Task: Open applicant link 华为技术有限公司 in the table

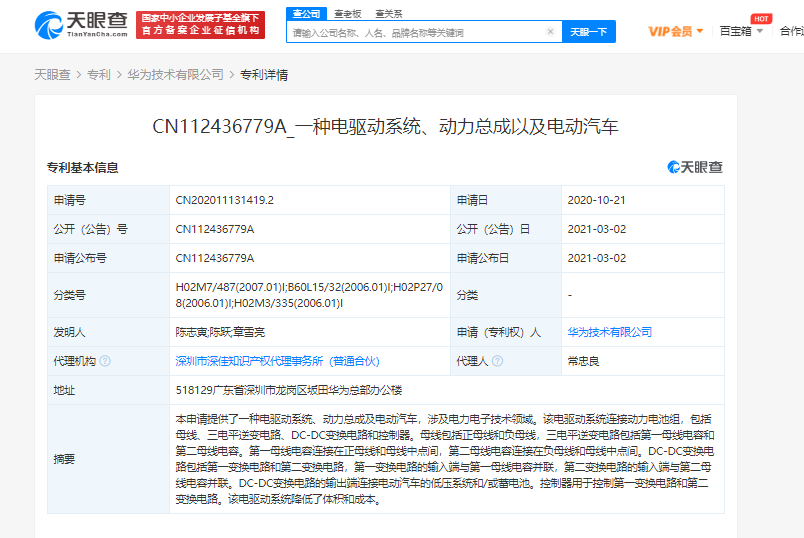Action: pos(610,332)
